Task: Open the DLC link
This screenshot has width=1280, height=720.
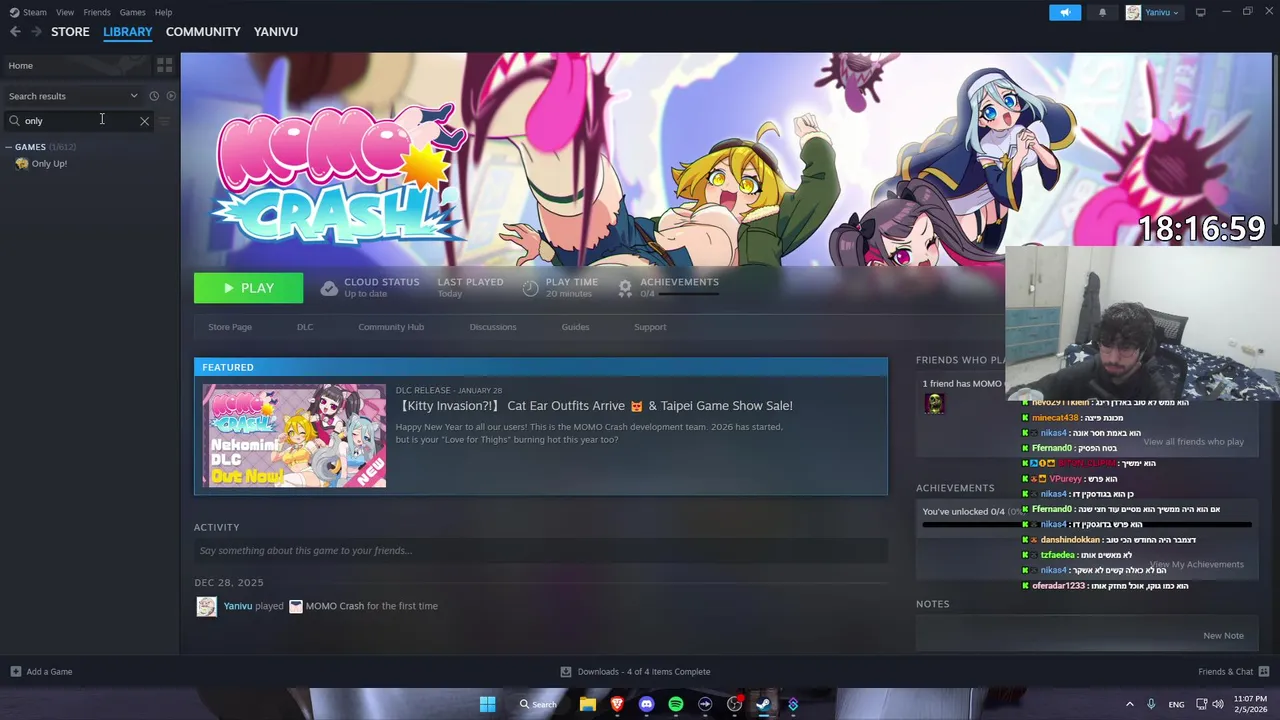Action: pos(305,327)
